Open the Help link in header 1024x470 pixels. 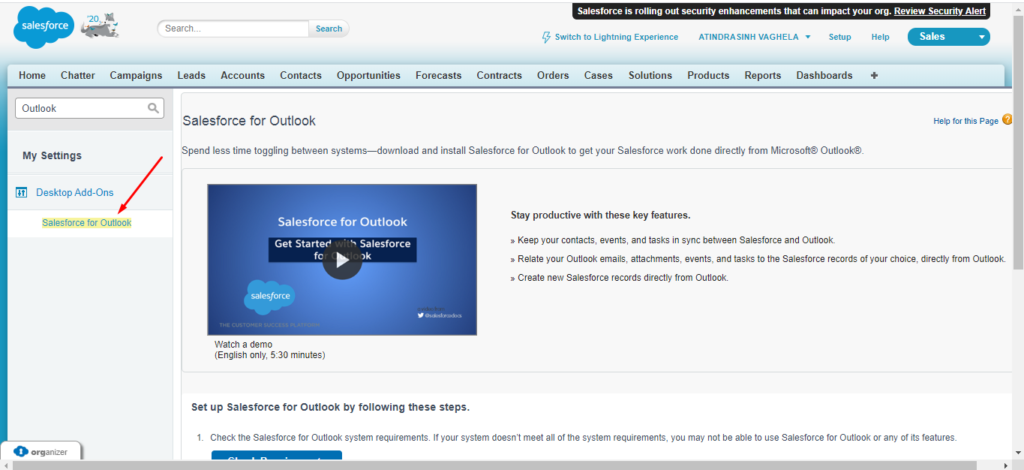tap(880, 37)
